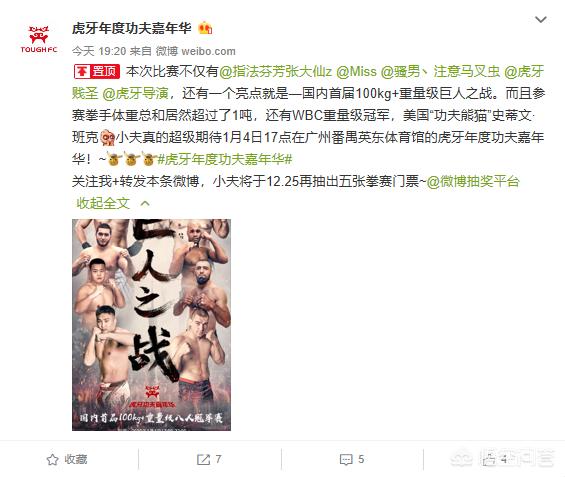The image size is (565, 477).
Task: Collapse the post with 收起全文
Action: coord(103,203)
